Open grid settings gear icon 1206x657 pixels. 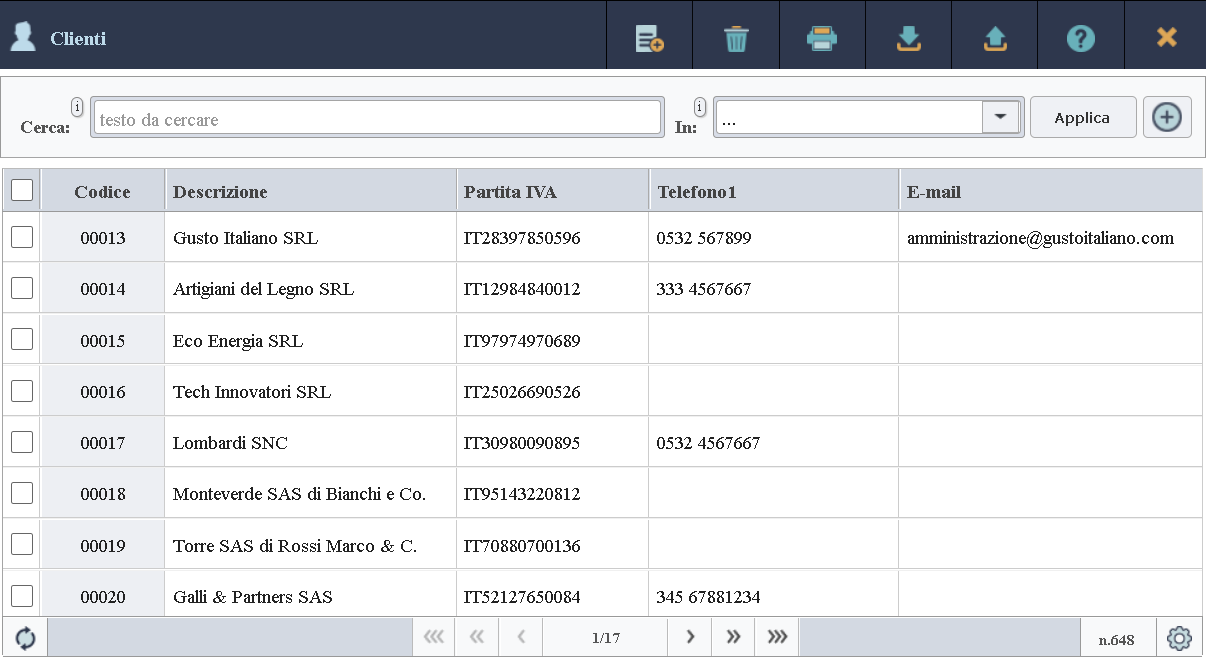(x=1180, y=638)
